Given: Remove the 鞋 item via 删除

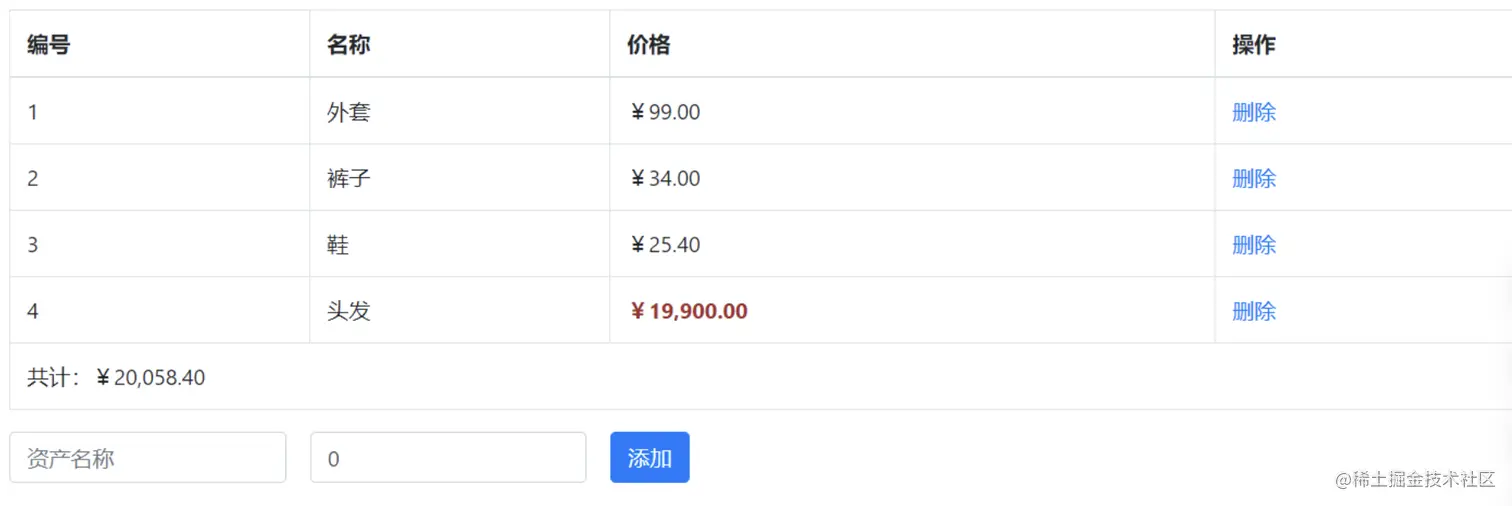Looking at the screenshot, I should tap(1254, 245).
